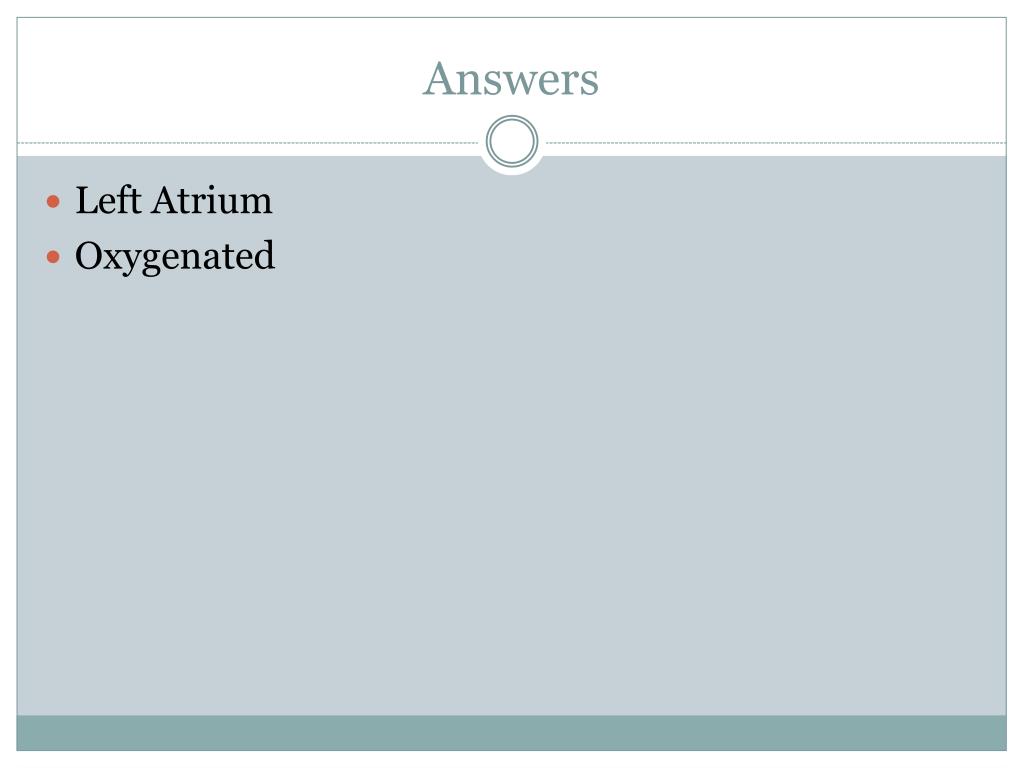This screenshot has height=768, width=1024.
Task: Click the orange bullet beside Left Atrium
Action: pos(54,201)
